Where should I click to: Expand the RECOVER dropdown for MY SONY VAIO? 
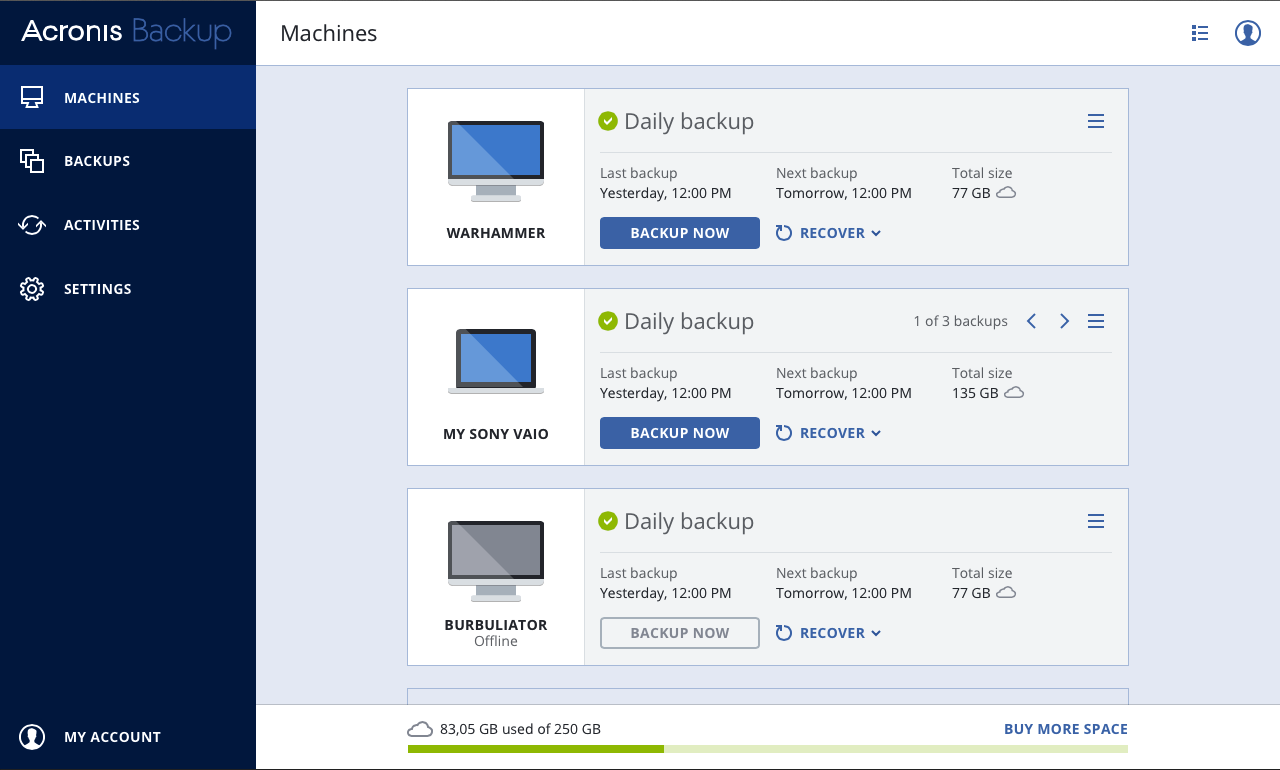pyautogui.click(x=828, y=433)
